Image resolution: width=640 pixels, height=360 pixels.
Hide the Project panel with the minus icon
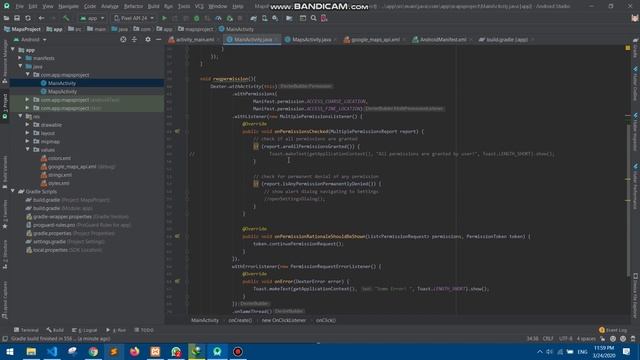[159, 40]
